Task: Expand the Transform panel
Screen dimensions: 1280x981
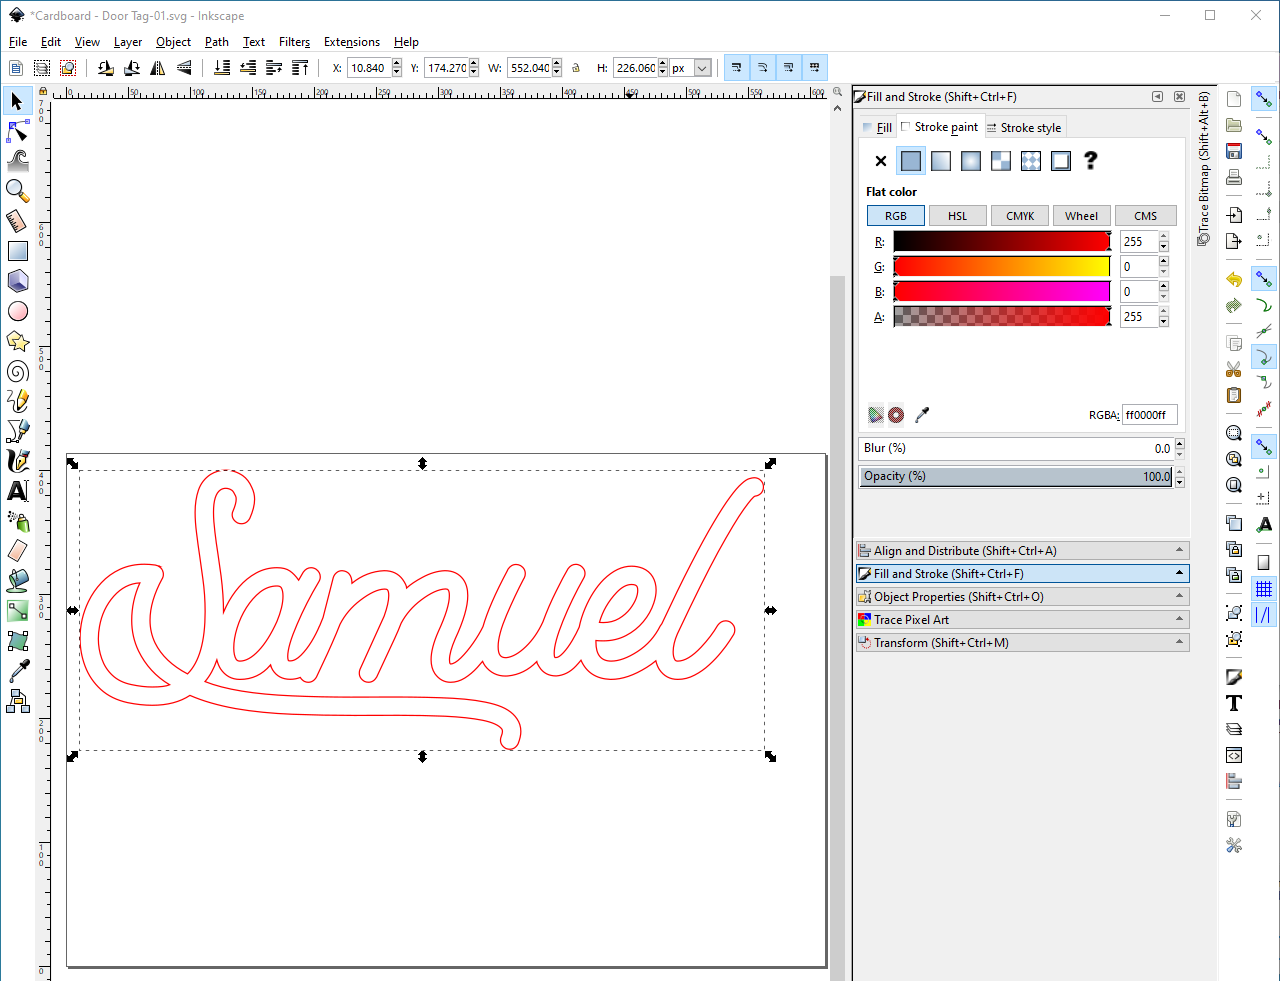Action: 1022,642
